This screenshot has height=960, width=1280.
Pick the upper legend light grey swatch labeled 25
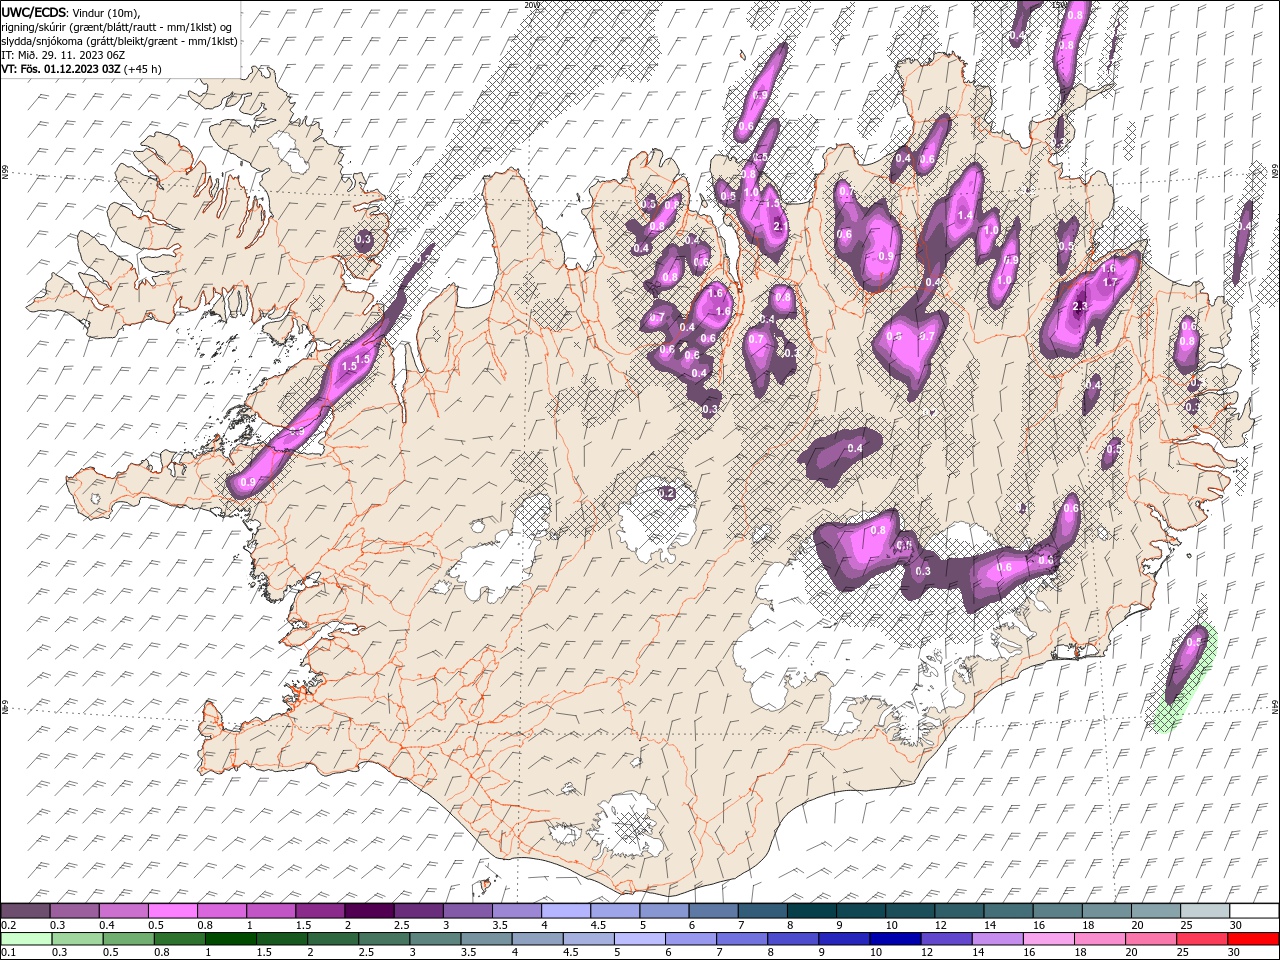[1206, 910]
